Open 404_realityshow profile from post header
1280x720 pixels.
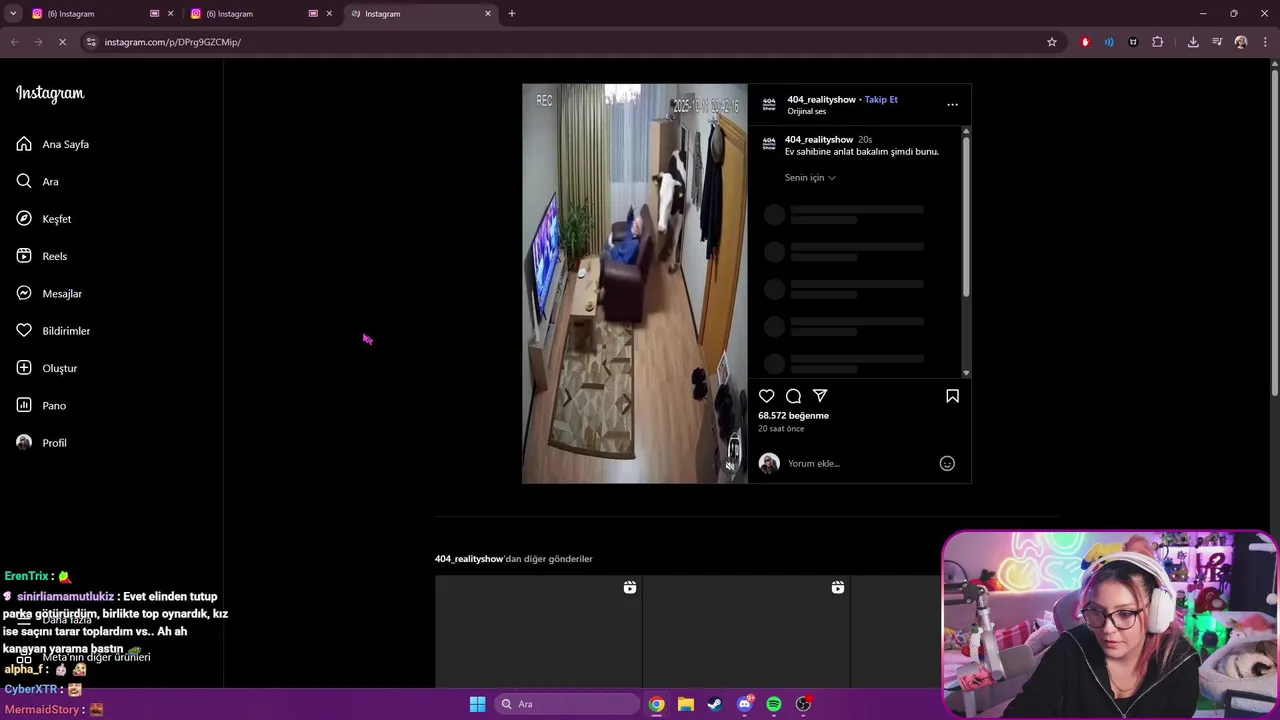point(821,99)
